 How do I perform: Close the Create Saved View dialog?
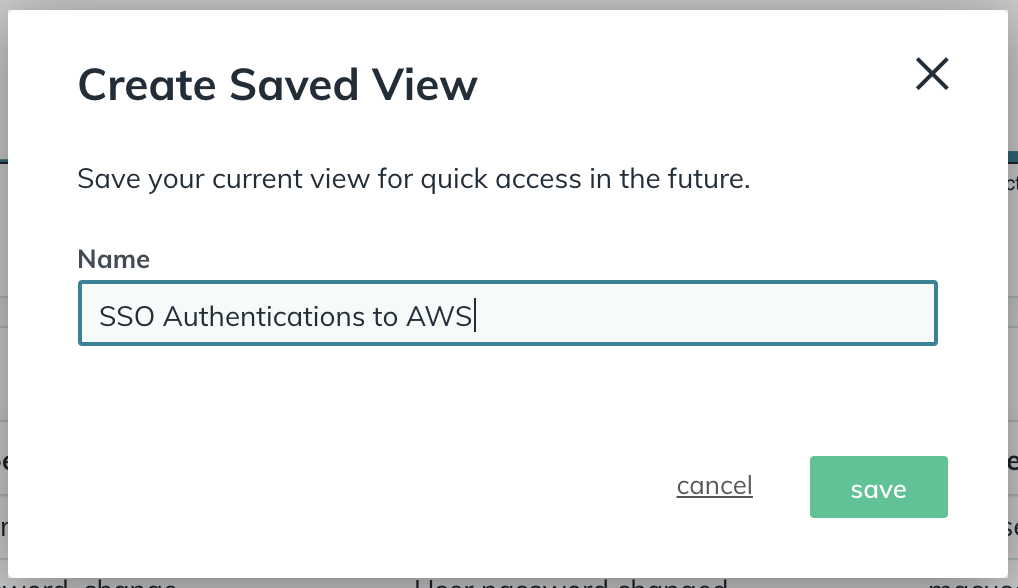932,74
